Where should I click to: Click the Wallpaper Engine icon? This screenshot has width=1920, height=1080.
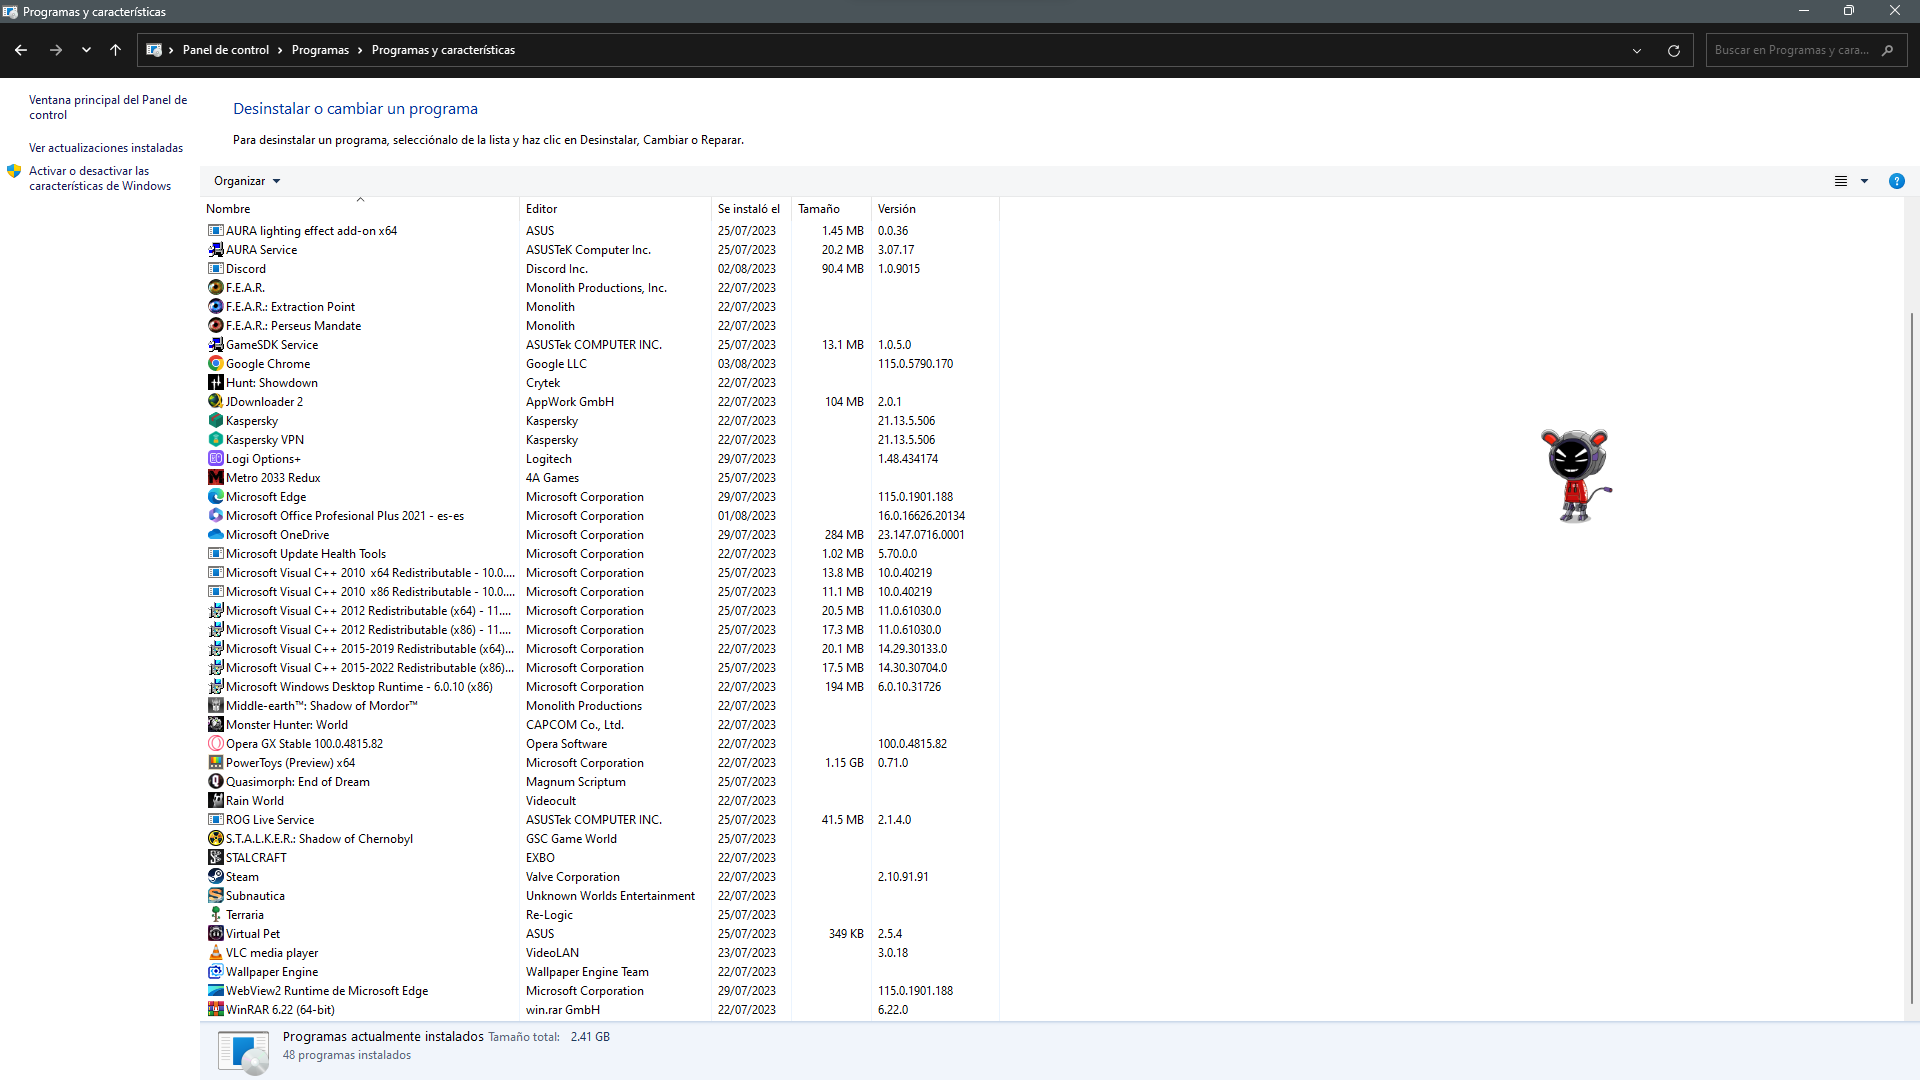click(x=215, y=971)
